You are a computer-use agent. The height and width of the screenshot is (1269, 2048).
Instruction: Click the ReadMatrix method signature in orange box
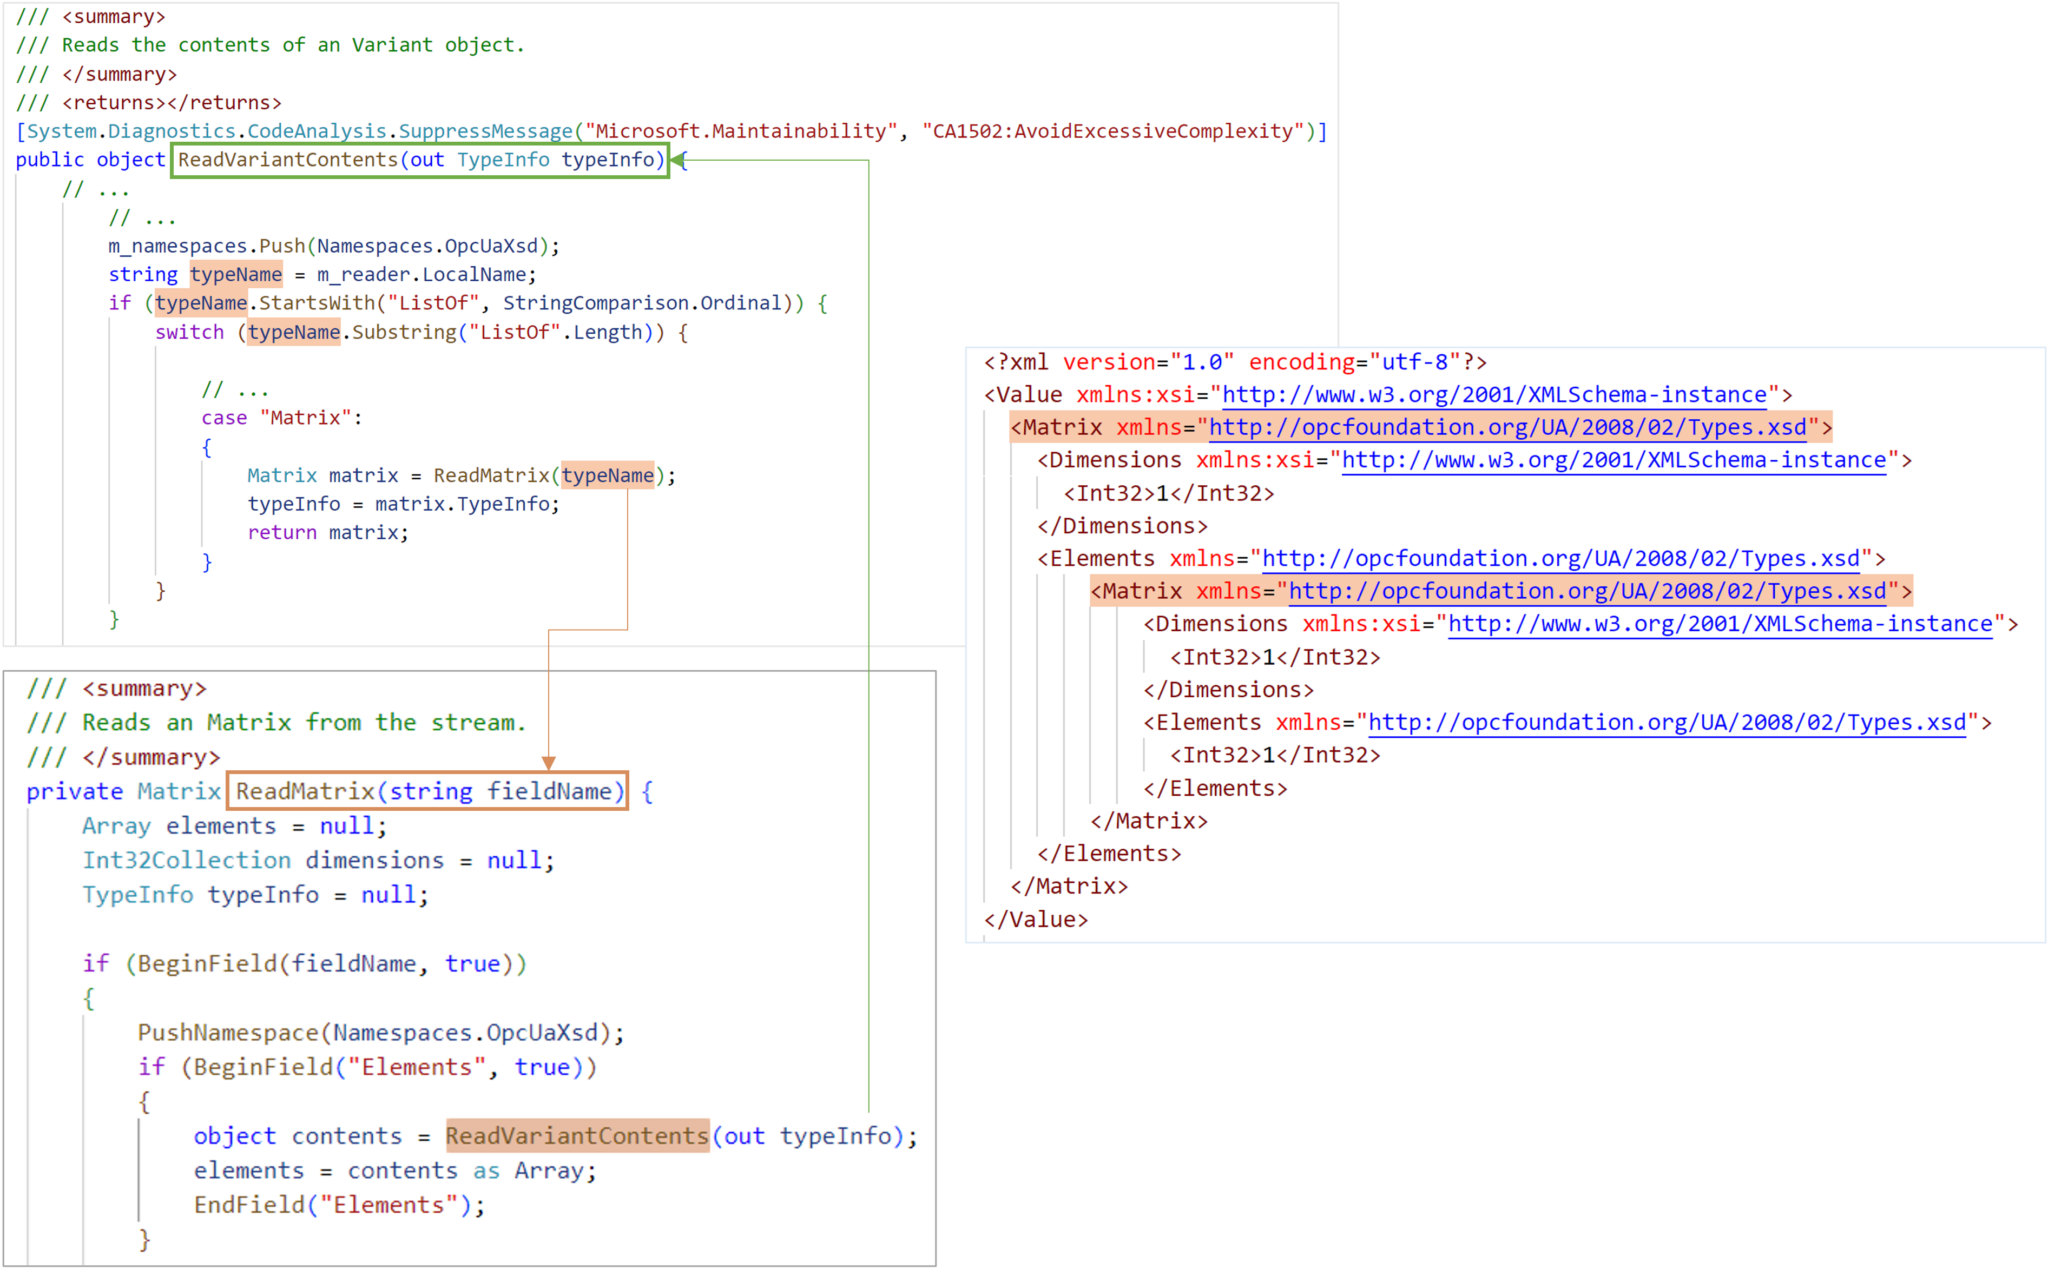tap(428, 790)
